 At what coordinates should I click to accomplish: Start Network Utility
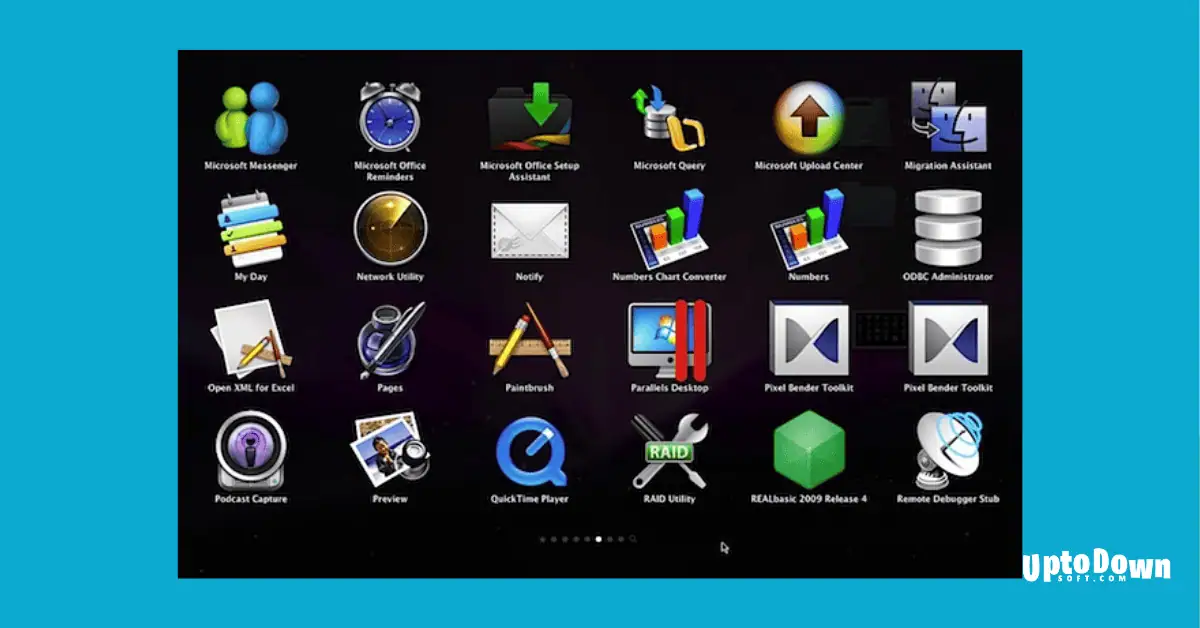pos(388,230)
